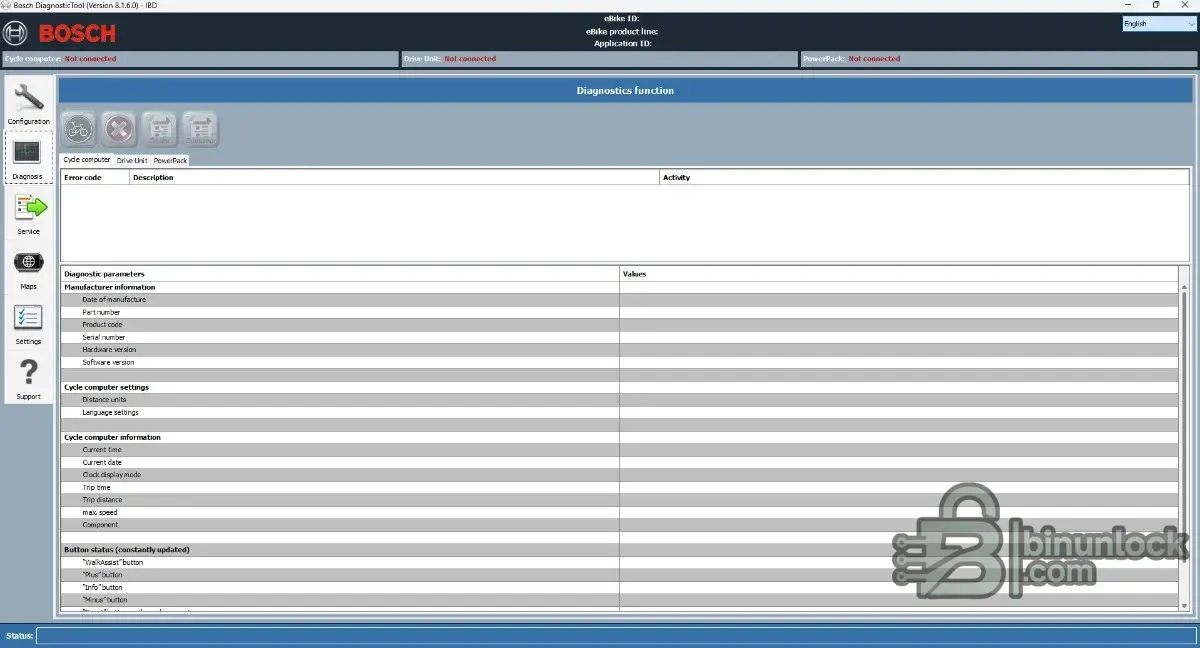Click the Error code column header
This screenshot has height=648, width=1200.
(95, 177)
